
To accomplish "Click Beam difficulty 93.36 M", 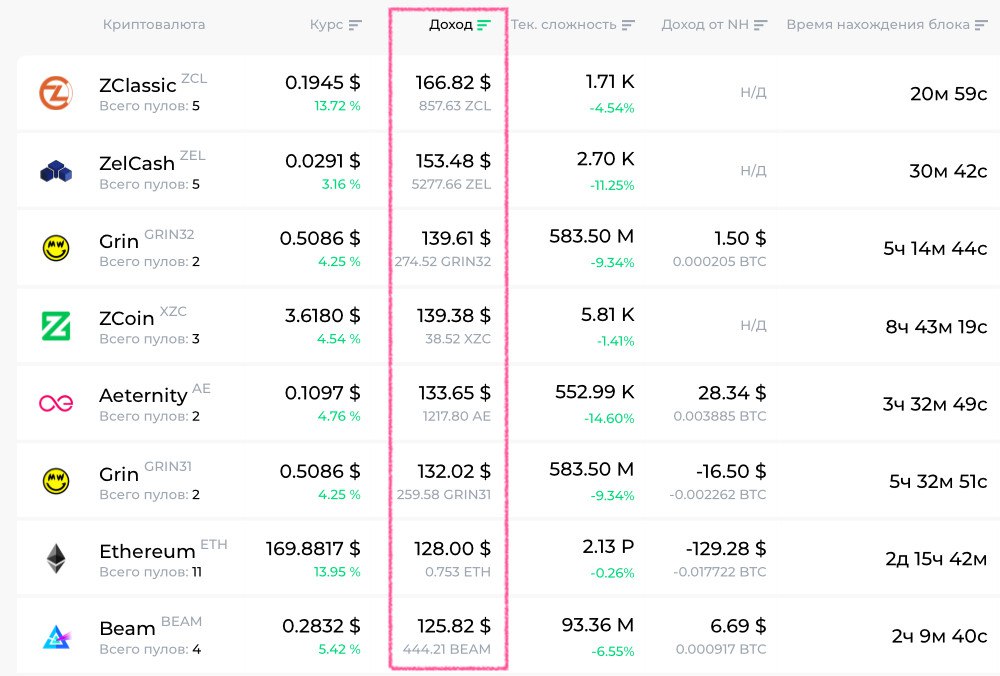I will tap(598, 625).
